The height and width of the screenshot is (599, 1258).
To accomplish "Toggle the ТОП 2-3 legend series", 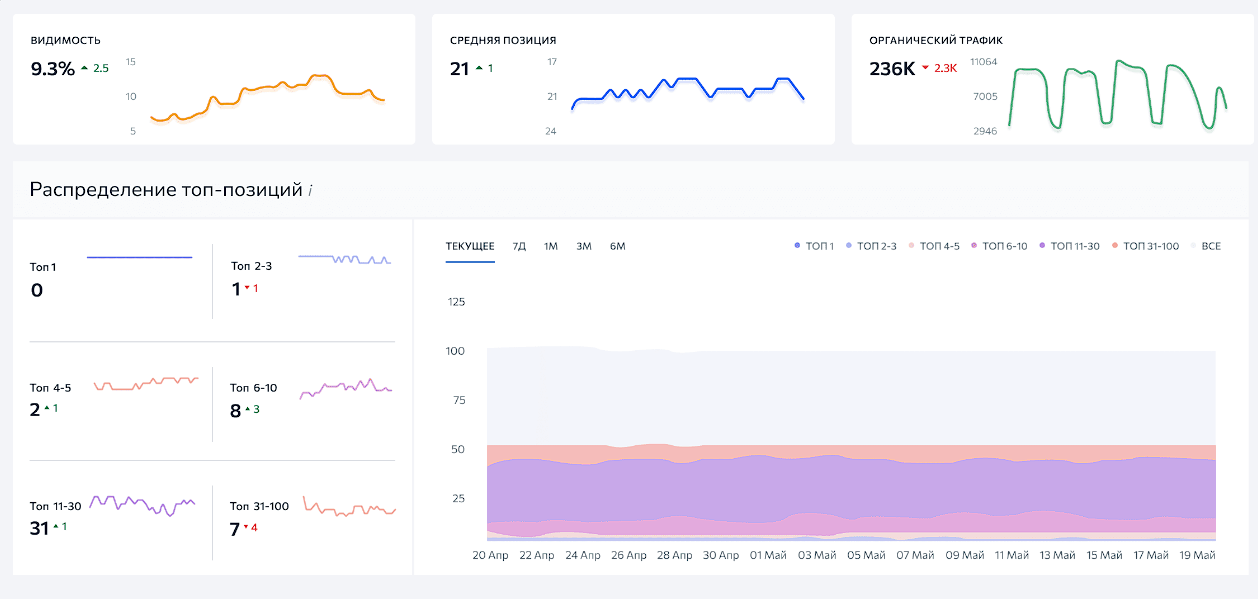I will point(871,246).
